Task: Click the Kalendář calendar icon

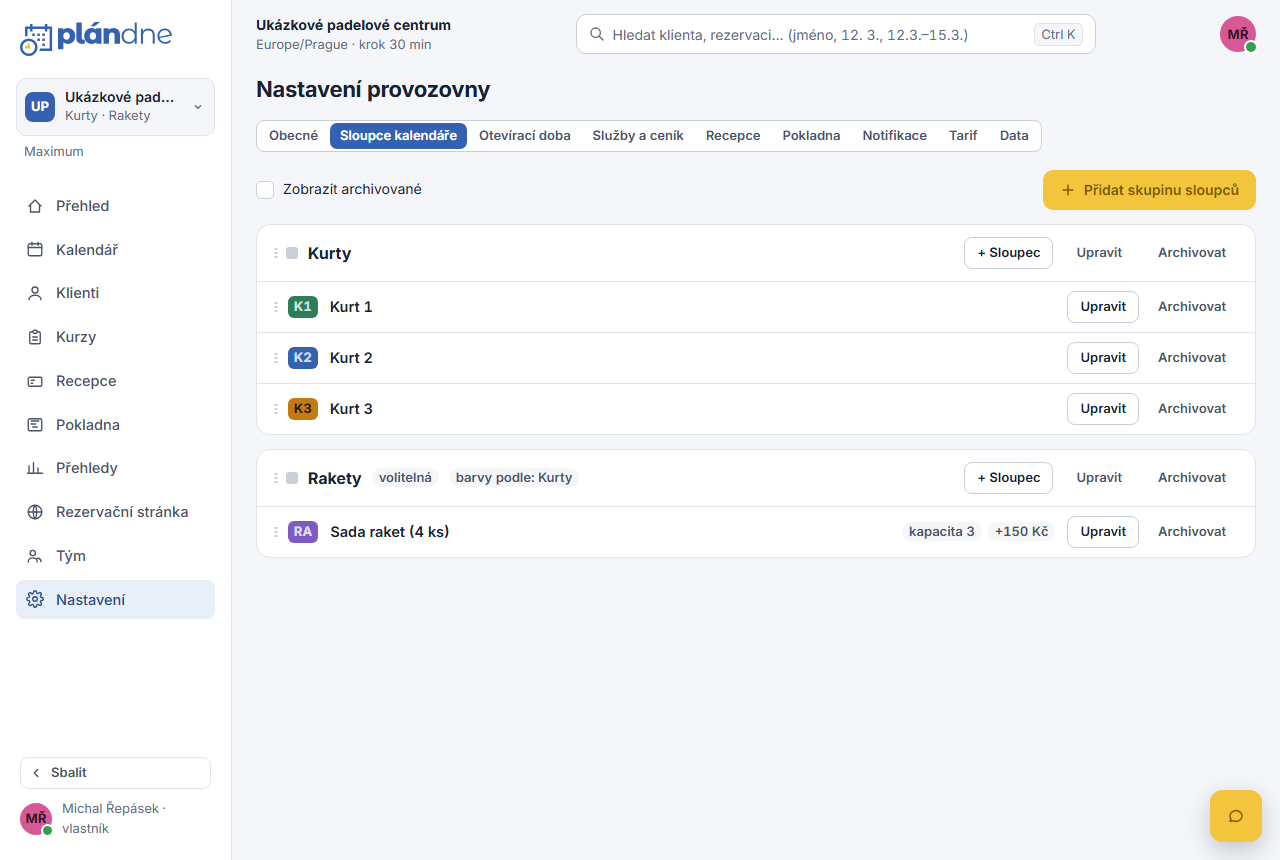Action: pyautogui.click(x=35, y=250)
